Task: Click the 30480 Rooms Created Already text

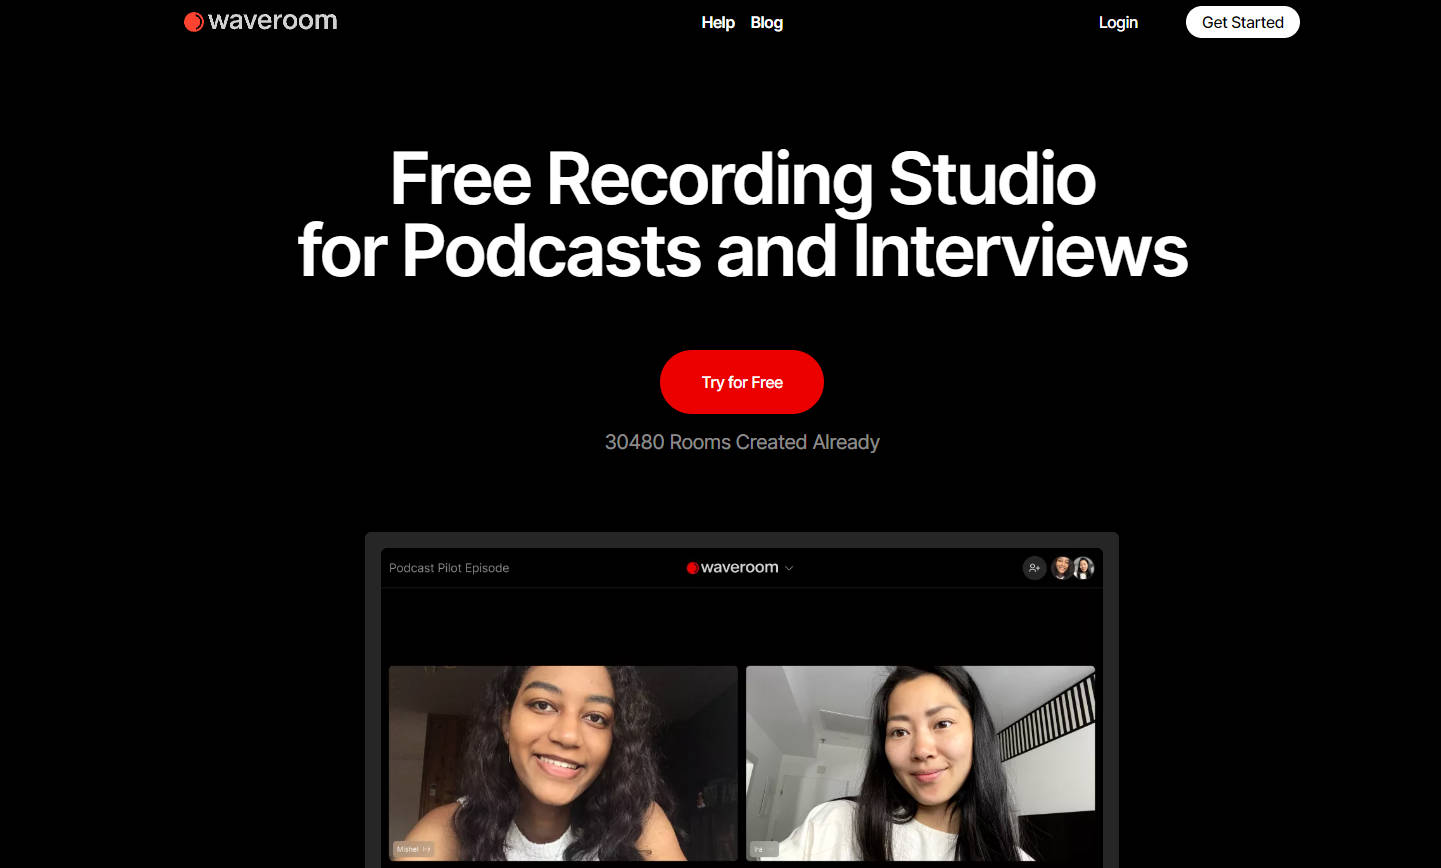Action: (741, 442)
